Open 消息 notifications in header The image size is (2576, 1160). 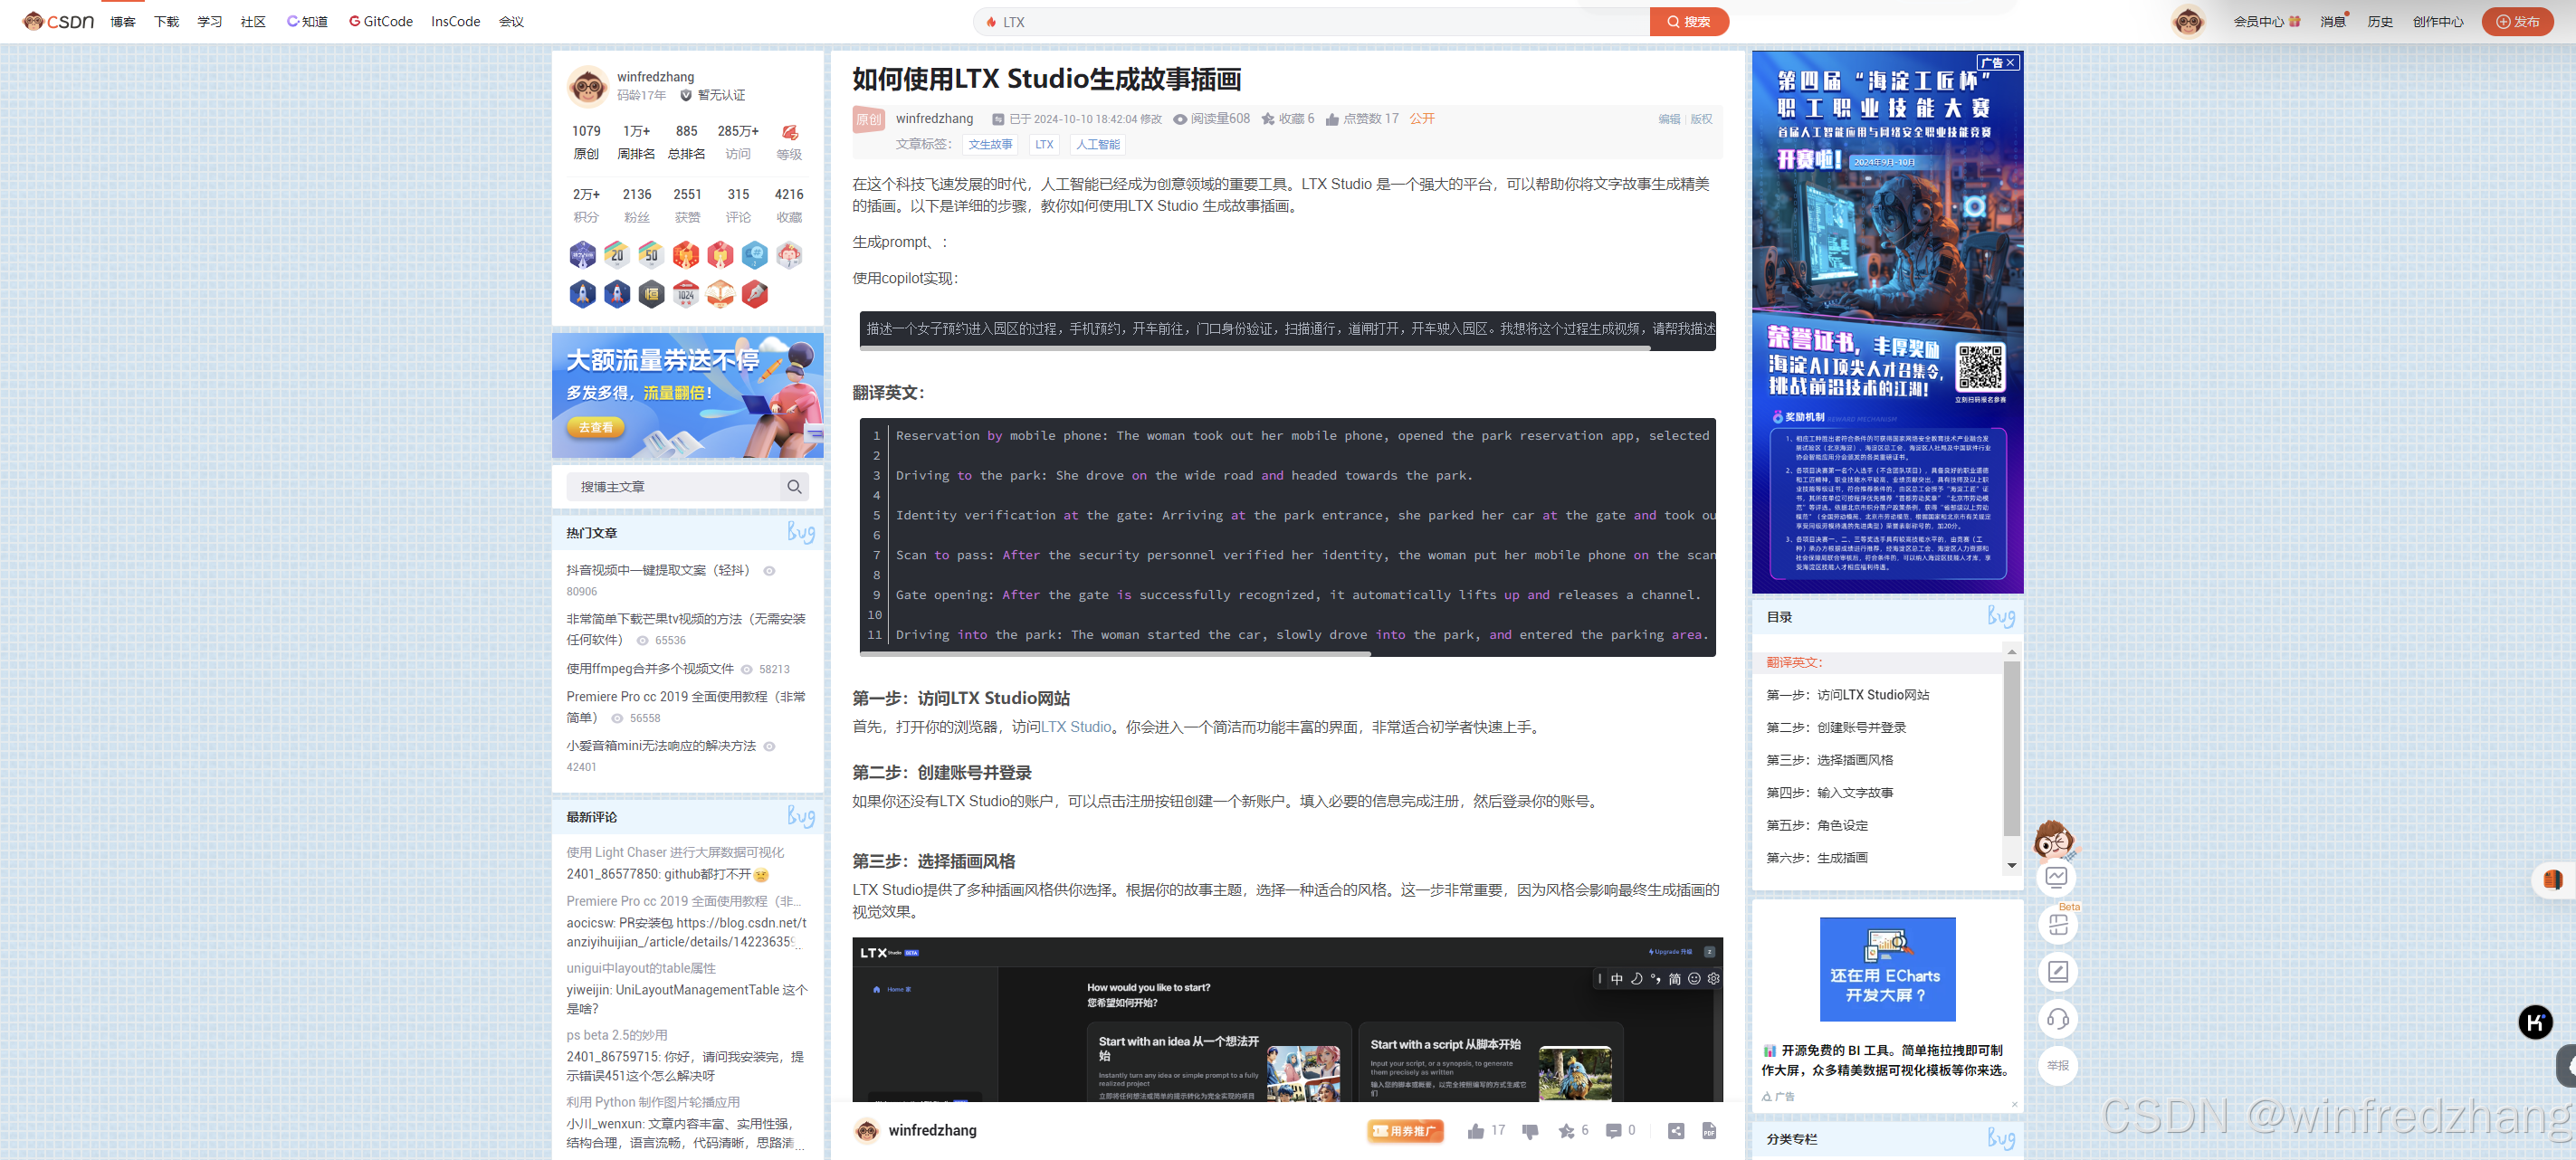[2332, 22]
